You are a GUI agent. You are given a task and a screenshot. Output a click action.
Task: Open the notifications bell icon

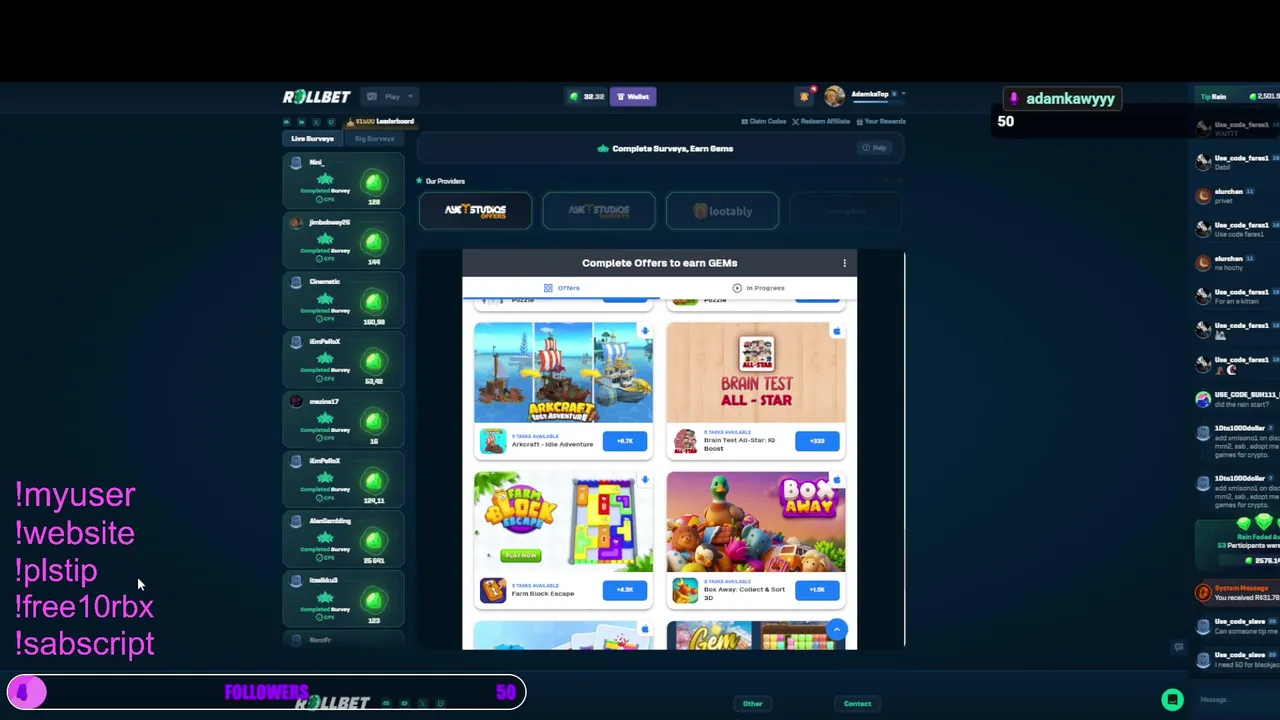804,96
